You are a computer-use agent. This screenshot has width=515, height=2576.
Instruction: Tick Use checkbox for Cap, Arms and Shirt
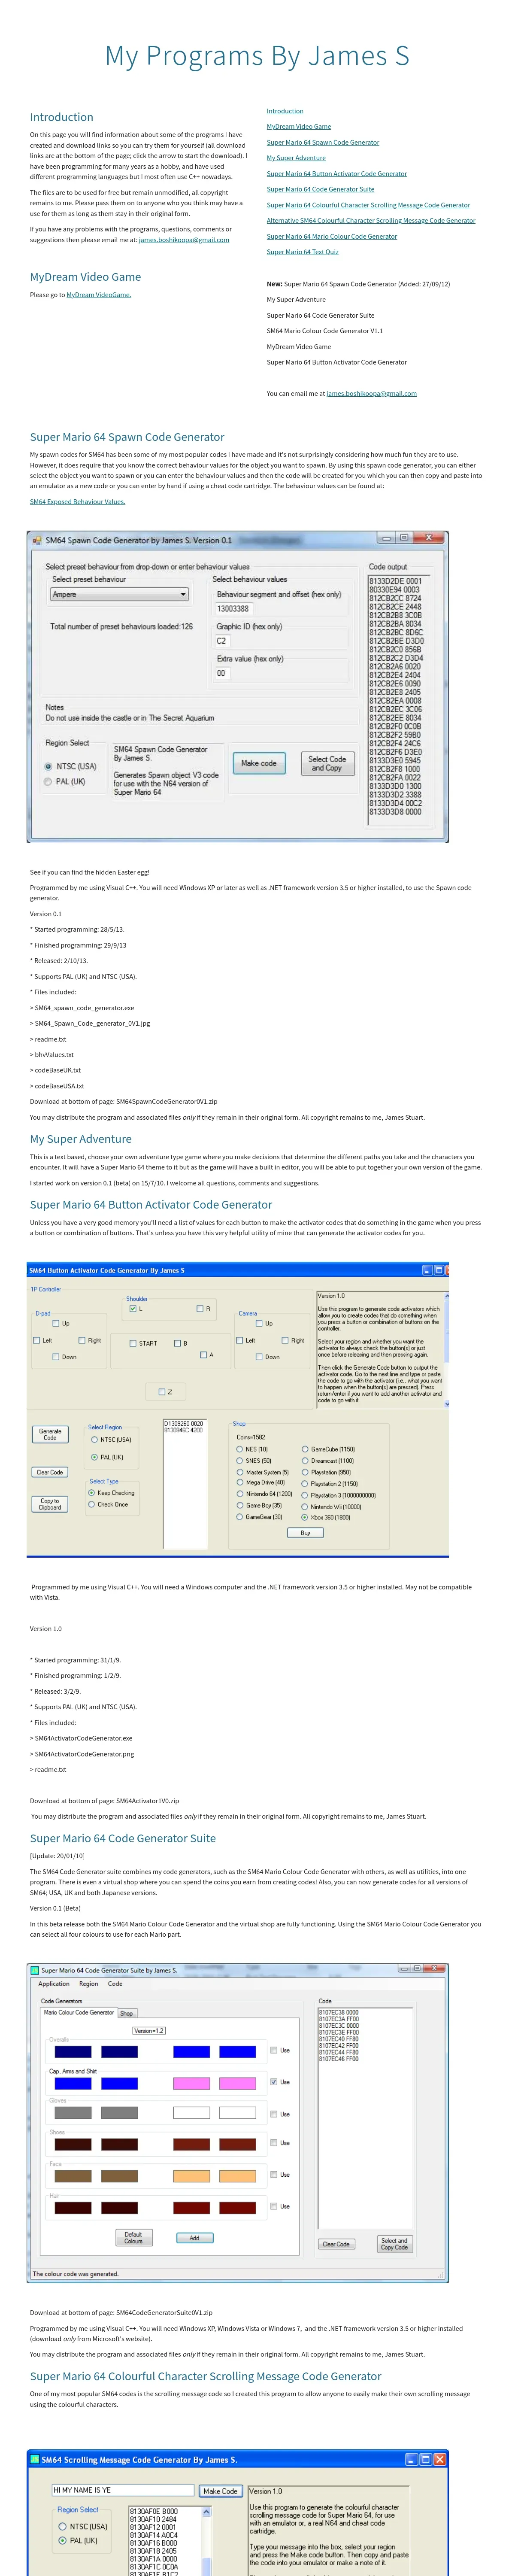coord(274,2082)
